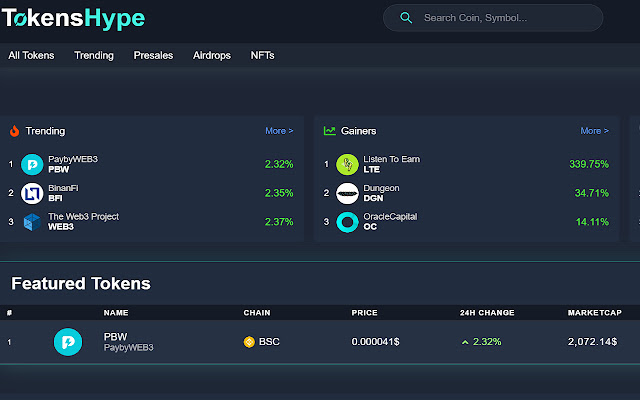
Task: Open Listen To Earn LTE entry
Action: [x=391, y=164]
